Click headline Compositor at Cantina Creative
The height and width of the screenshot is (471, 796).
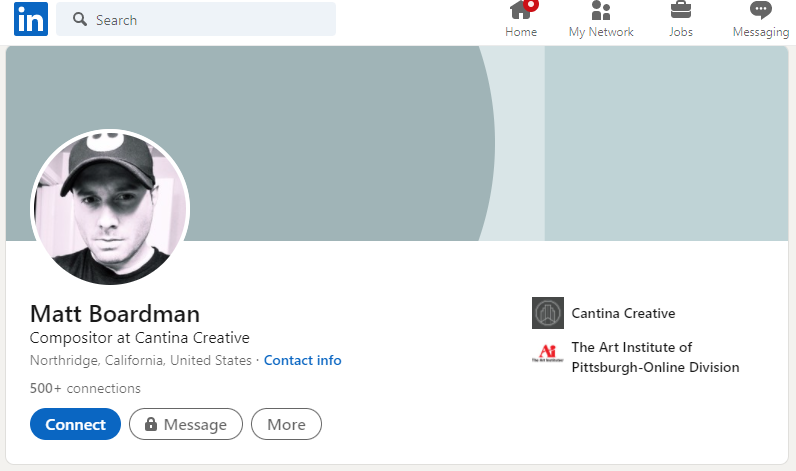click(140, 338)
